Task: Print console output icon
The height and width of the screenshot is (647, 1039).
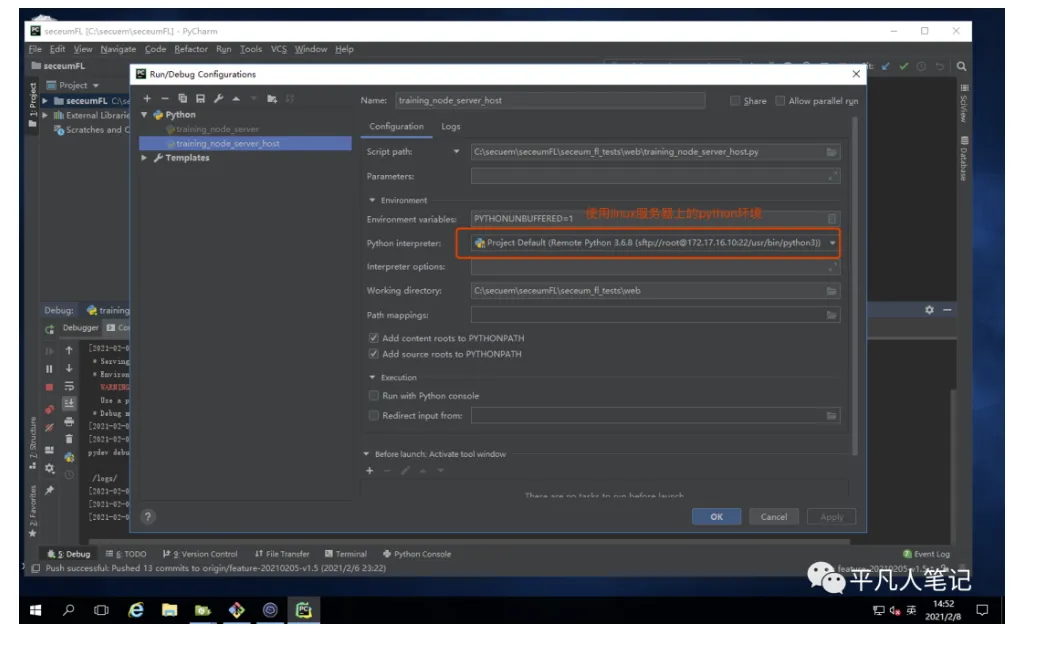Action: [69, 422]
